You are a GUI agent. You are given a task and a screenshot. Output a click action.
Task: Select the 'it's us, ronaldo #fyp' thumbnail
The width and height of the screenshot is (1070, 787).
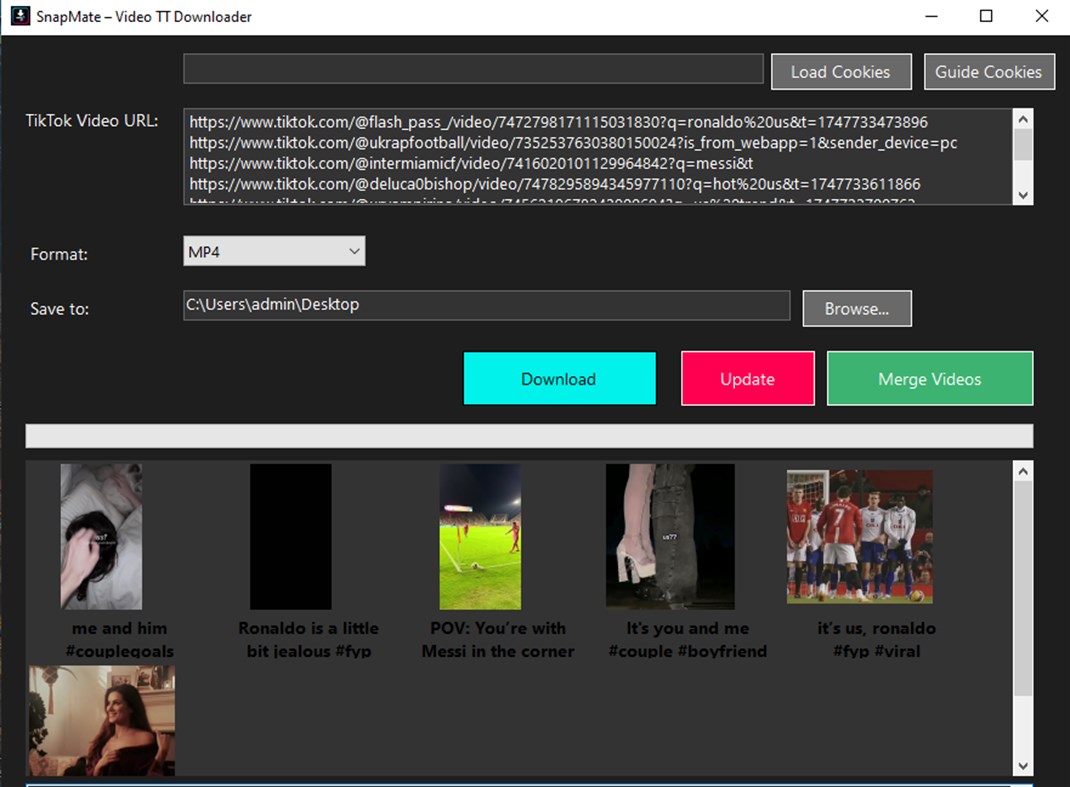pos(859,536)
